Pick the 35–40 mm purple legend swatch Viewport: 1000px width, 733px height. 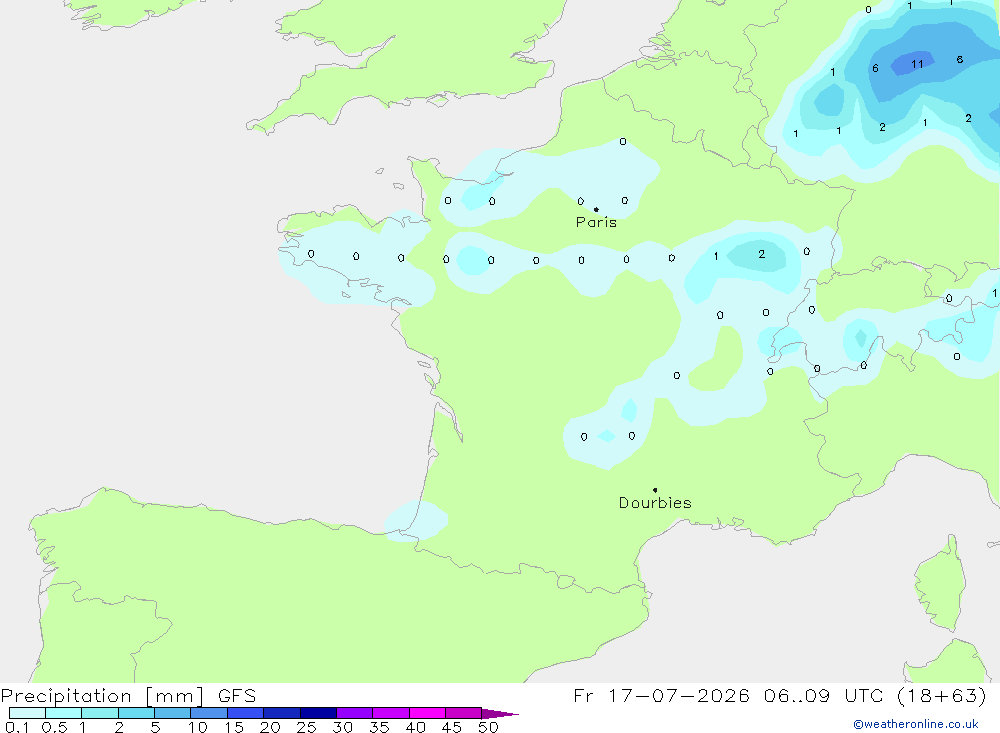391,713
